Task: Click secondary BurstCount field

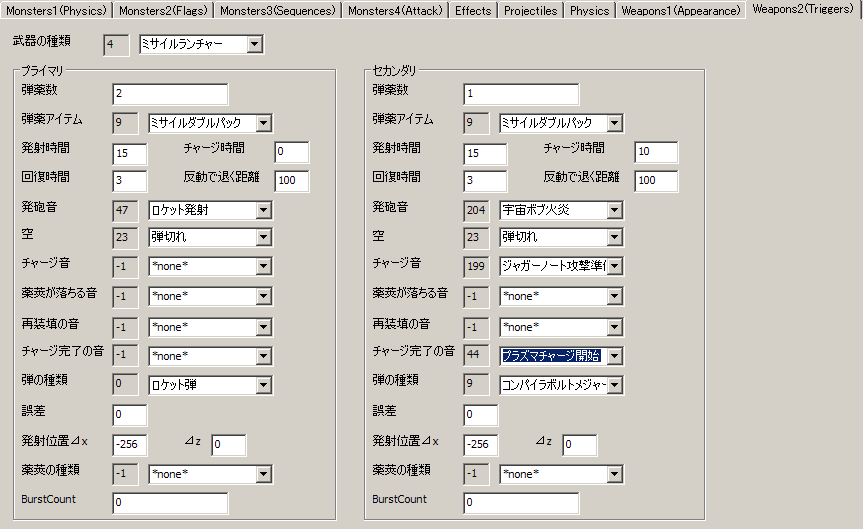Action: (521, 503)
